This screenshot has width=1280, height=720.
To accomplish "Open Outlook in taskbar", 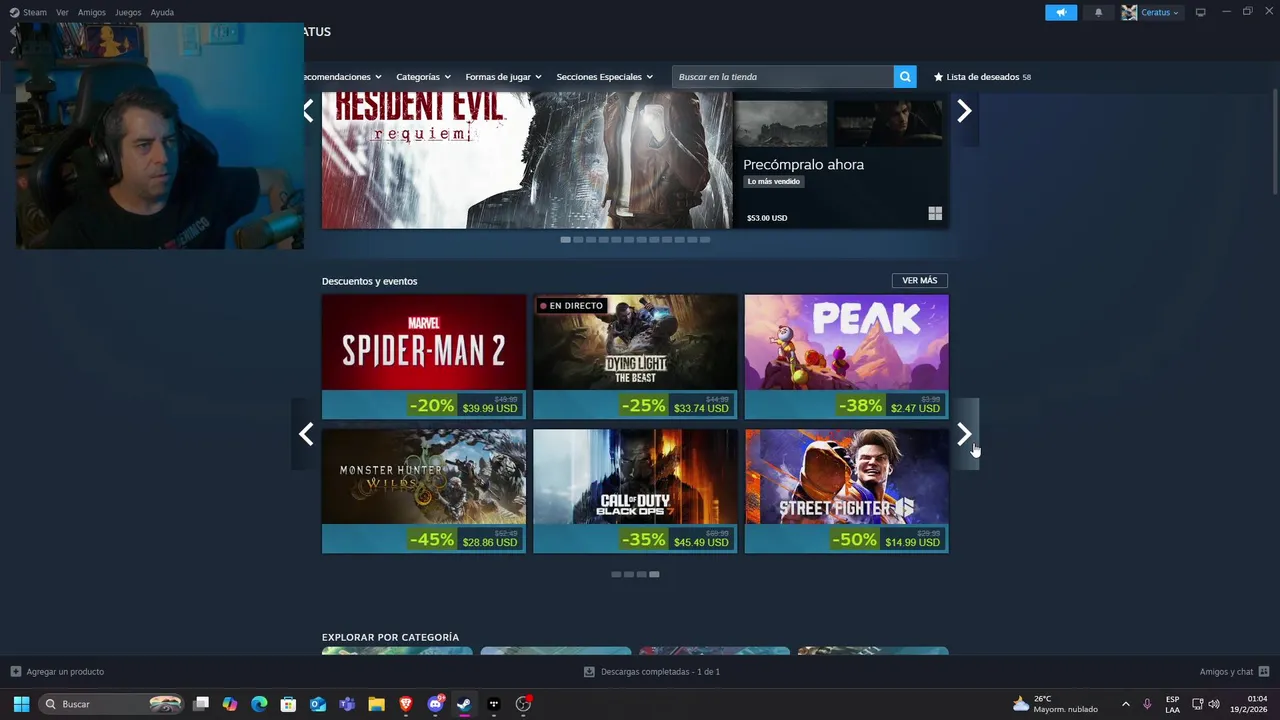I will point(318,704).
